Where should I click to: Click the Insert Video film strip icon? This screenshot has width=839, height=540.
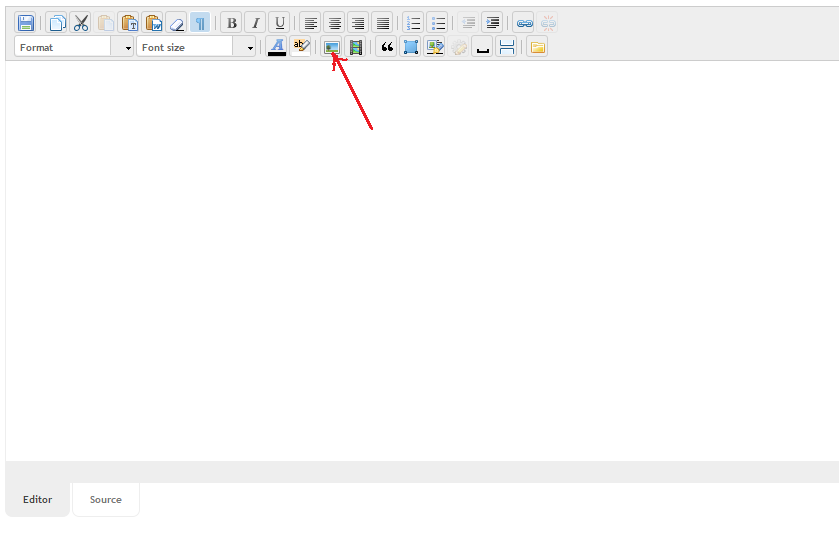coord(356,47)
